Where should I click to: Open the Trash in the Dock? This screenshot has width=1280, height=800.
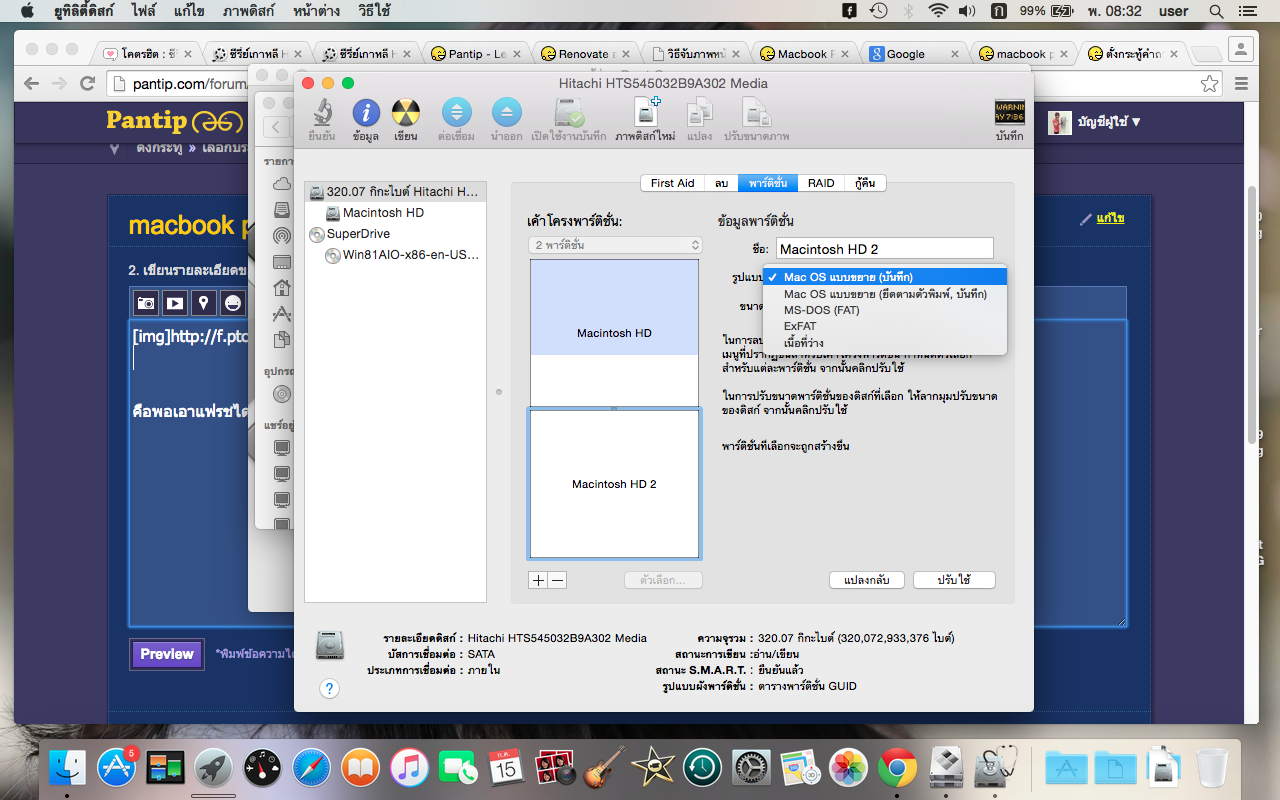pos(1211,768)
